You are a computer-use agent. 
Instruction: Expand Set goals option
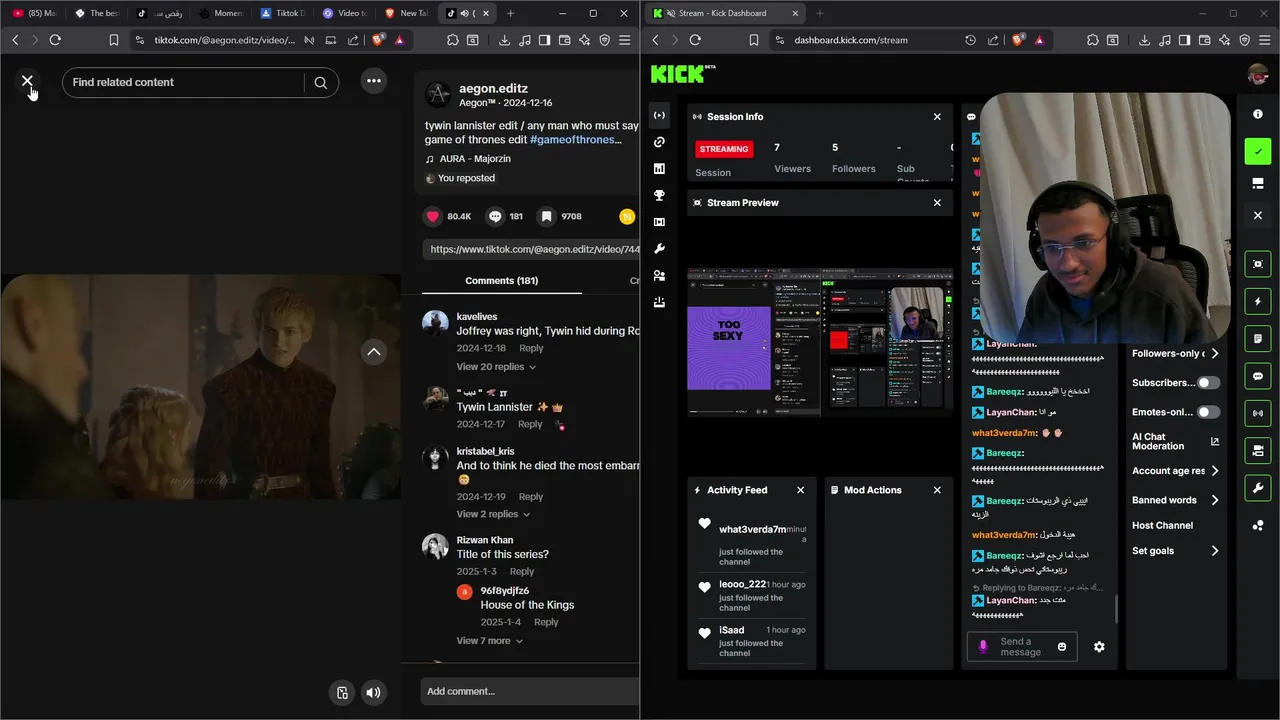1215,551
